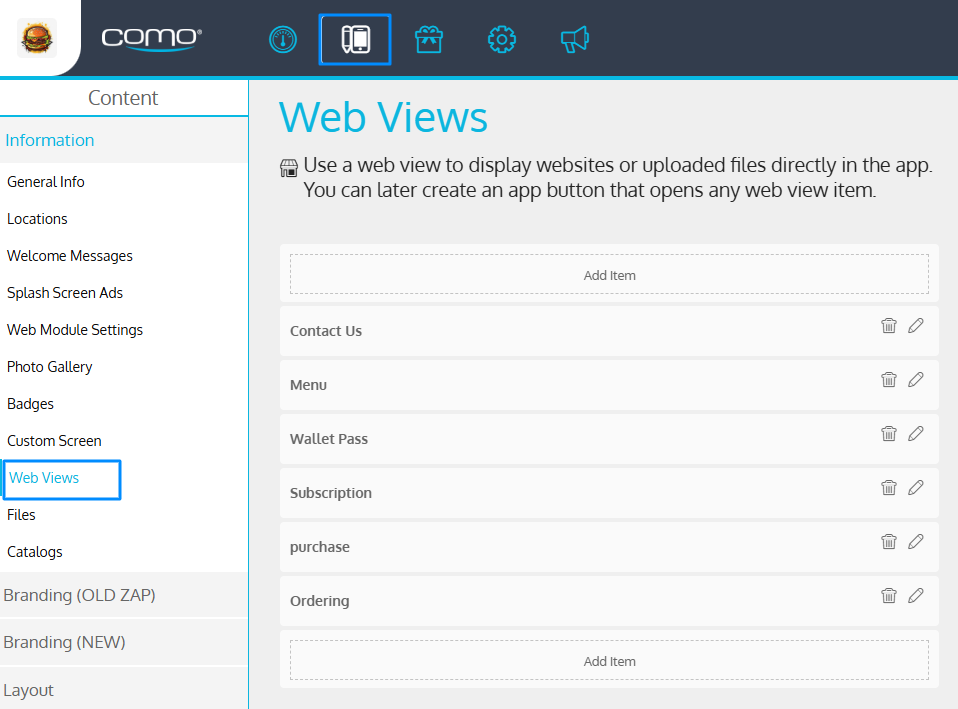Expand the Branding (OLD ZAP) section
The image size is (958, 709).
tap(80, 595)
